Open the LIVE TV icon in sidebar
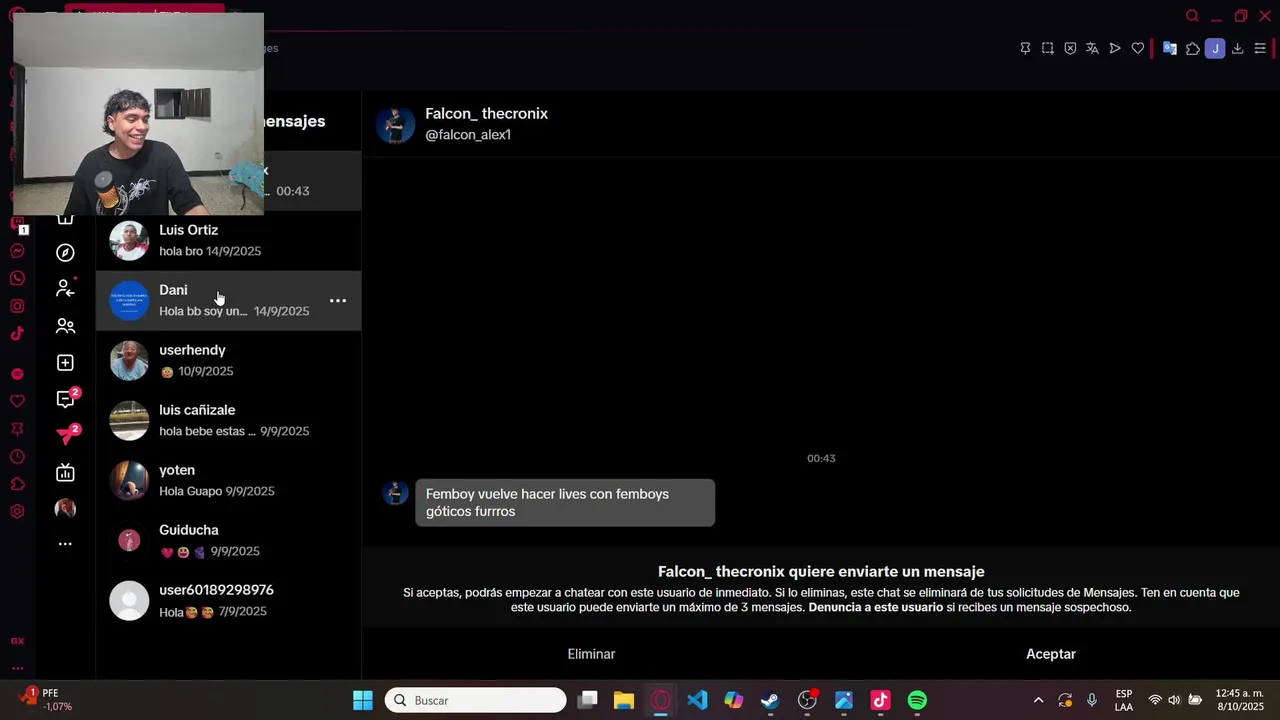This screenshot has width=1280, height=720. point(65,472)
